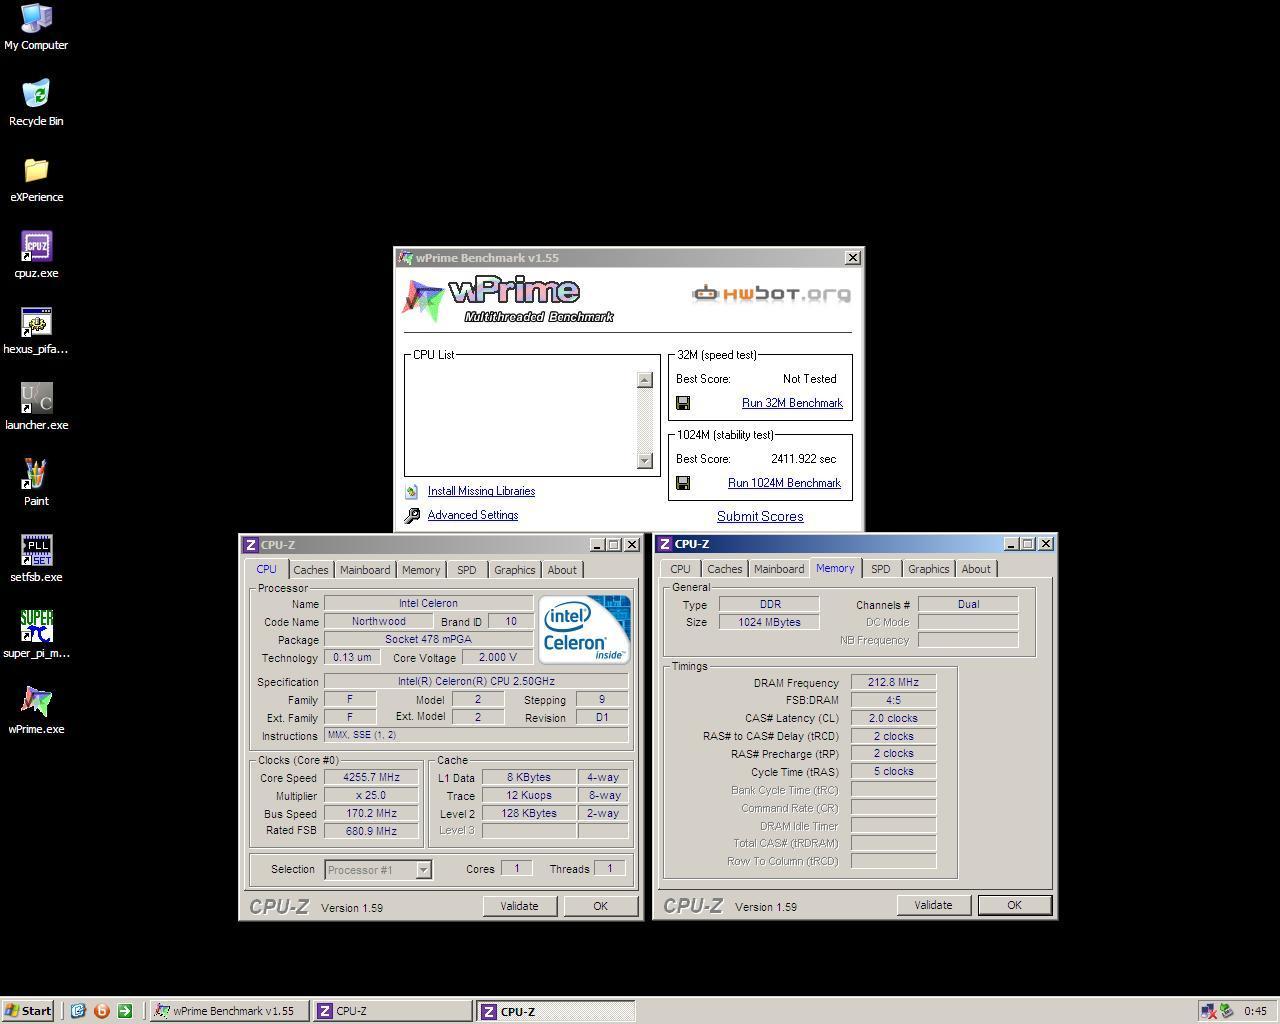Image resolution: width=1280 pixels, height=1024 pixels.
Task: Click the Core Voltage 2.000 V field
Action: click(497, 658)
